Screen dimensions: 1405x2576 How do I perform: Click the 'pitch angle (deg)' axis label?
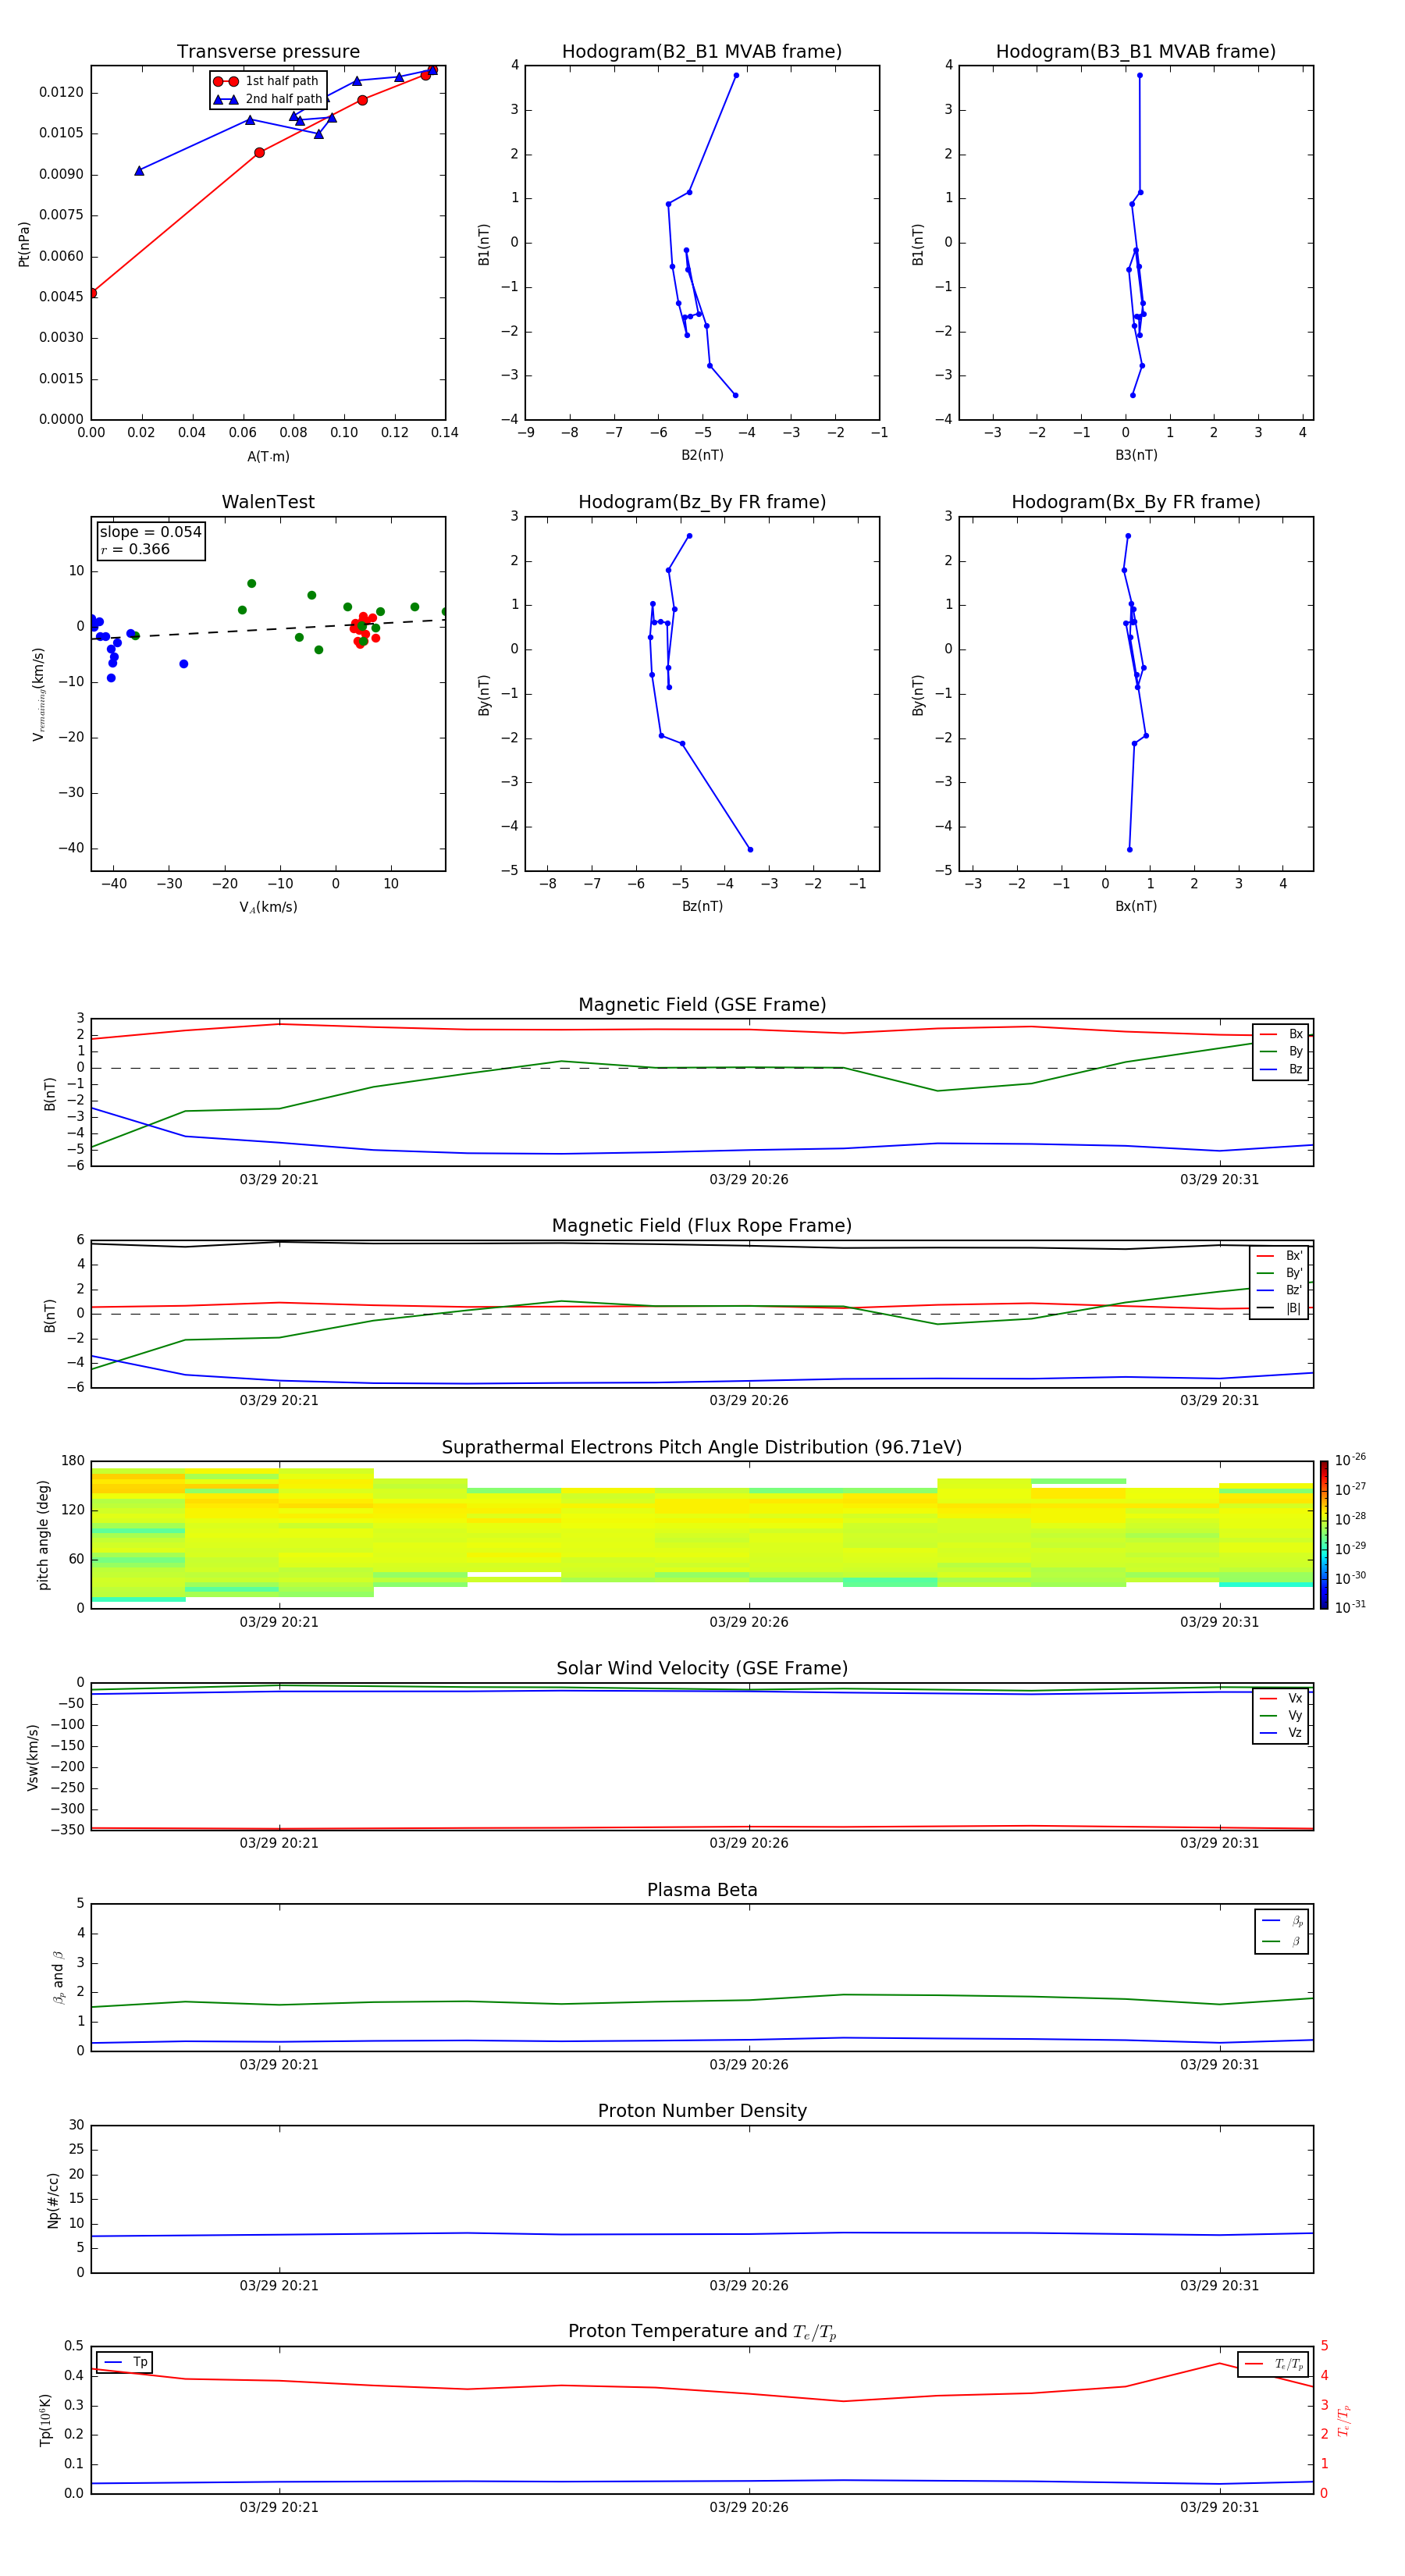[x=43, y=1535]
